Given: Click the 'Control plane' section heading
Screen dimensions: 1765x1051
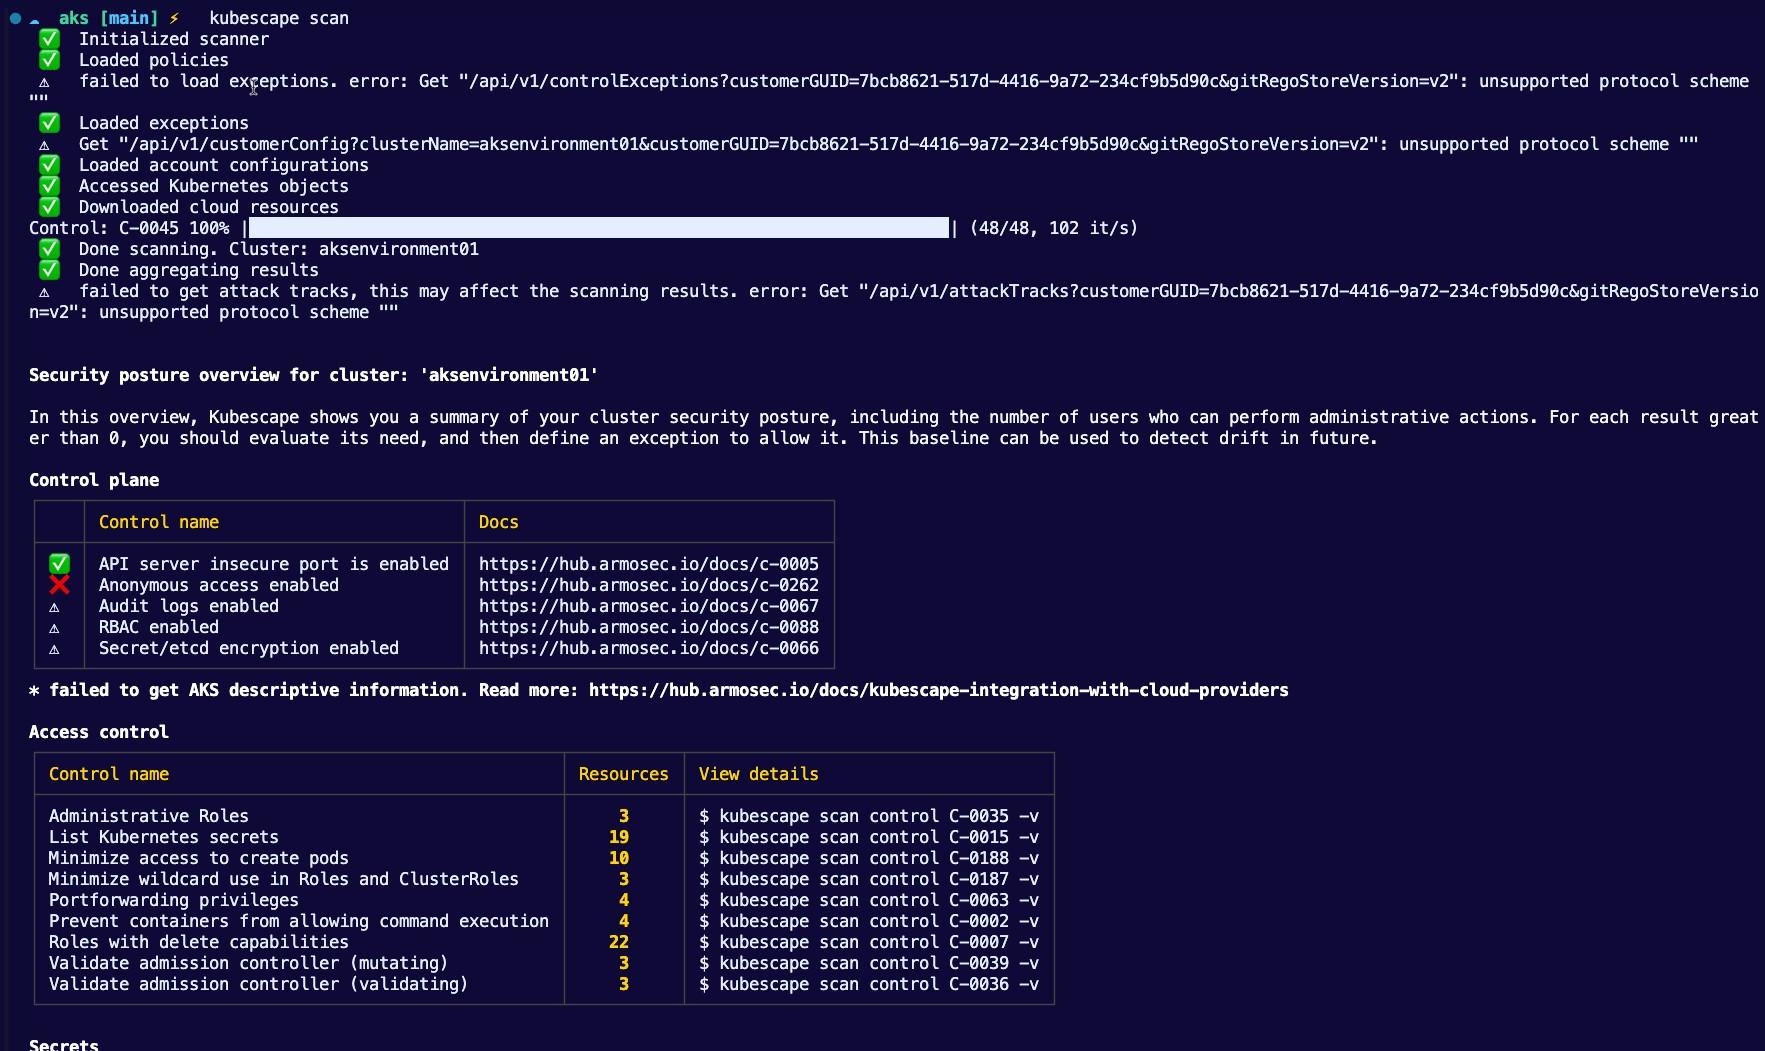Looking at the screenshot, I should [94, 480].
